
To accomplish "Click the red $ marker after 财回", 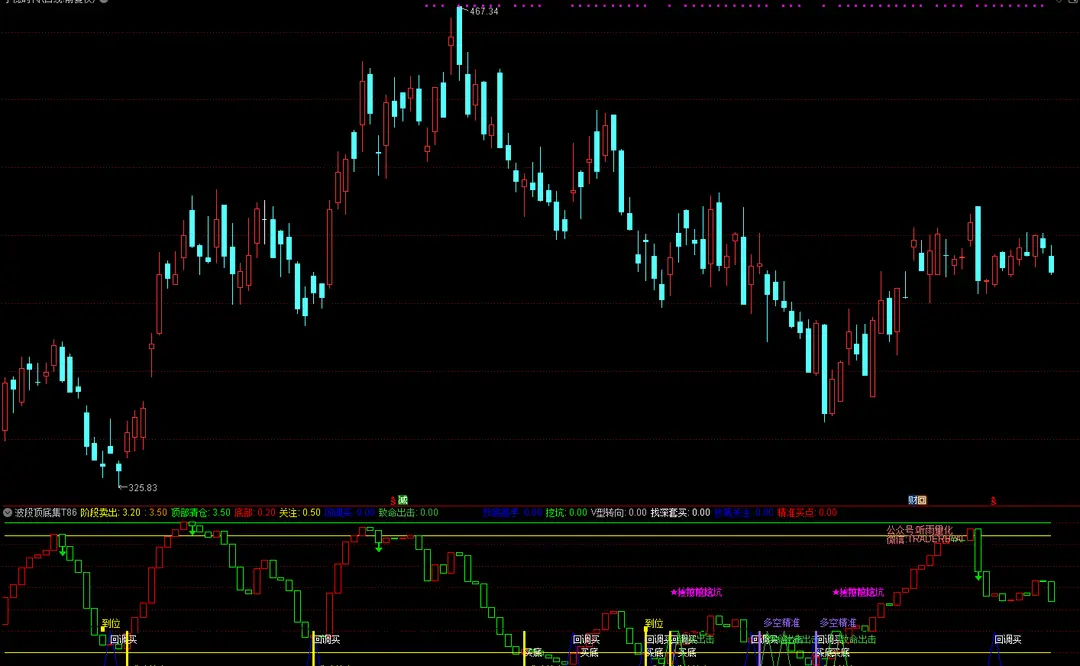I will 993,501.
